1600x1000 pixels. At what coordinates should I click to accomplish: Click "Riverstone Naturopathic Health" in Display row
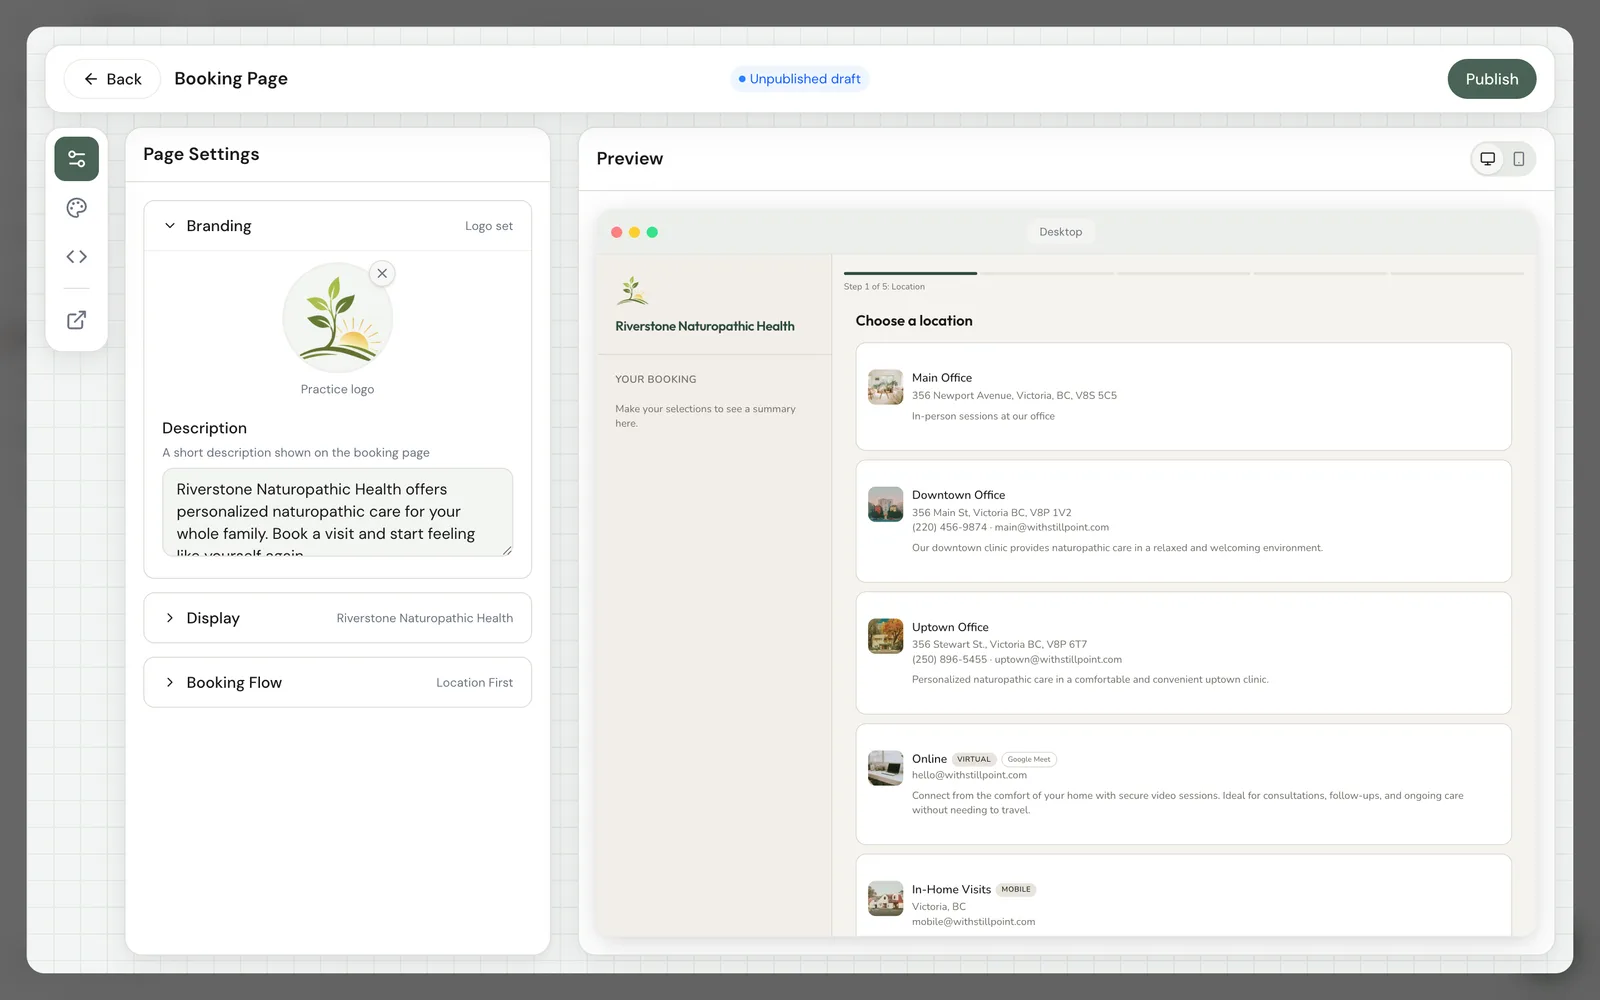[425, 619]
